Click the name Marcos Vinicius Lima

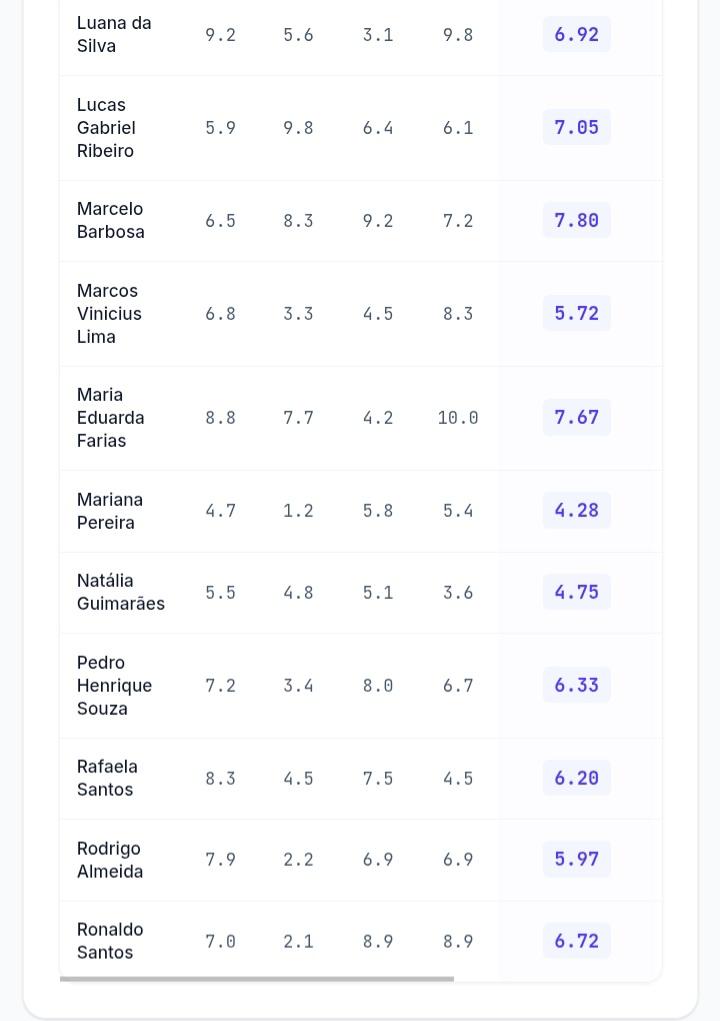(x=109, y=313)
